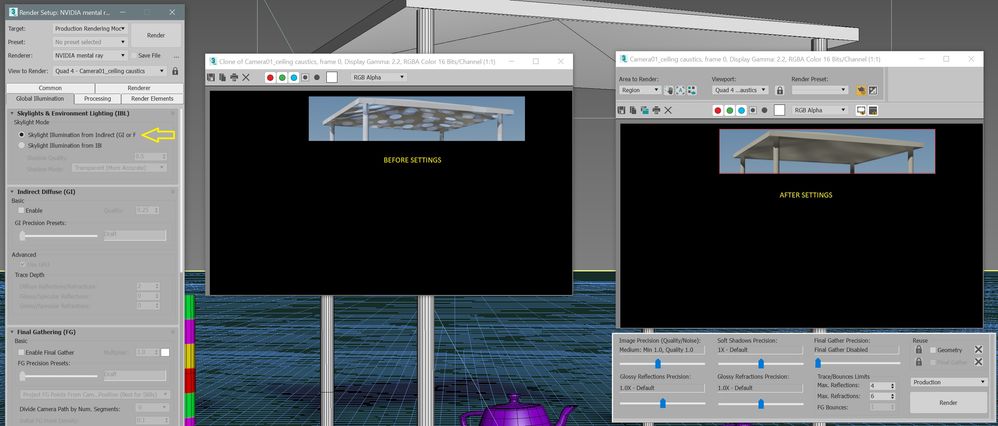Image resolution: width=998 pixels, height=426 pixels.
Task: Enable Reuse Geometry checkbox
Action: point(933,350)
